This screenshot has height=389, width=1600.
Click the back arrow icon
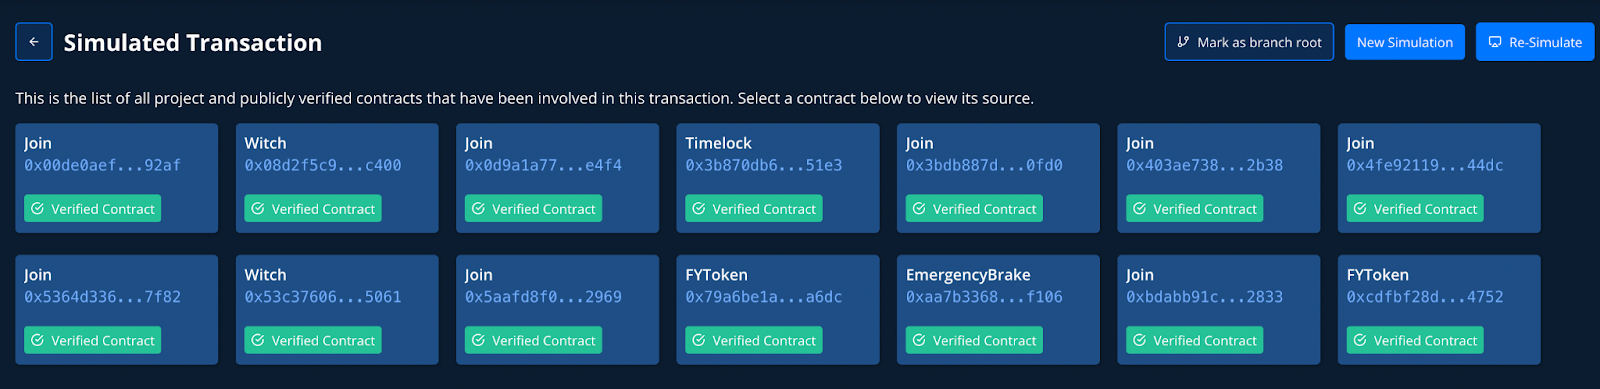(34, 42)
